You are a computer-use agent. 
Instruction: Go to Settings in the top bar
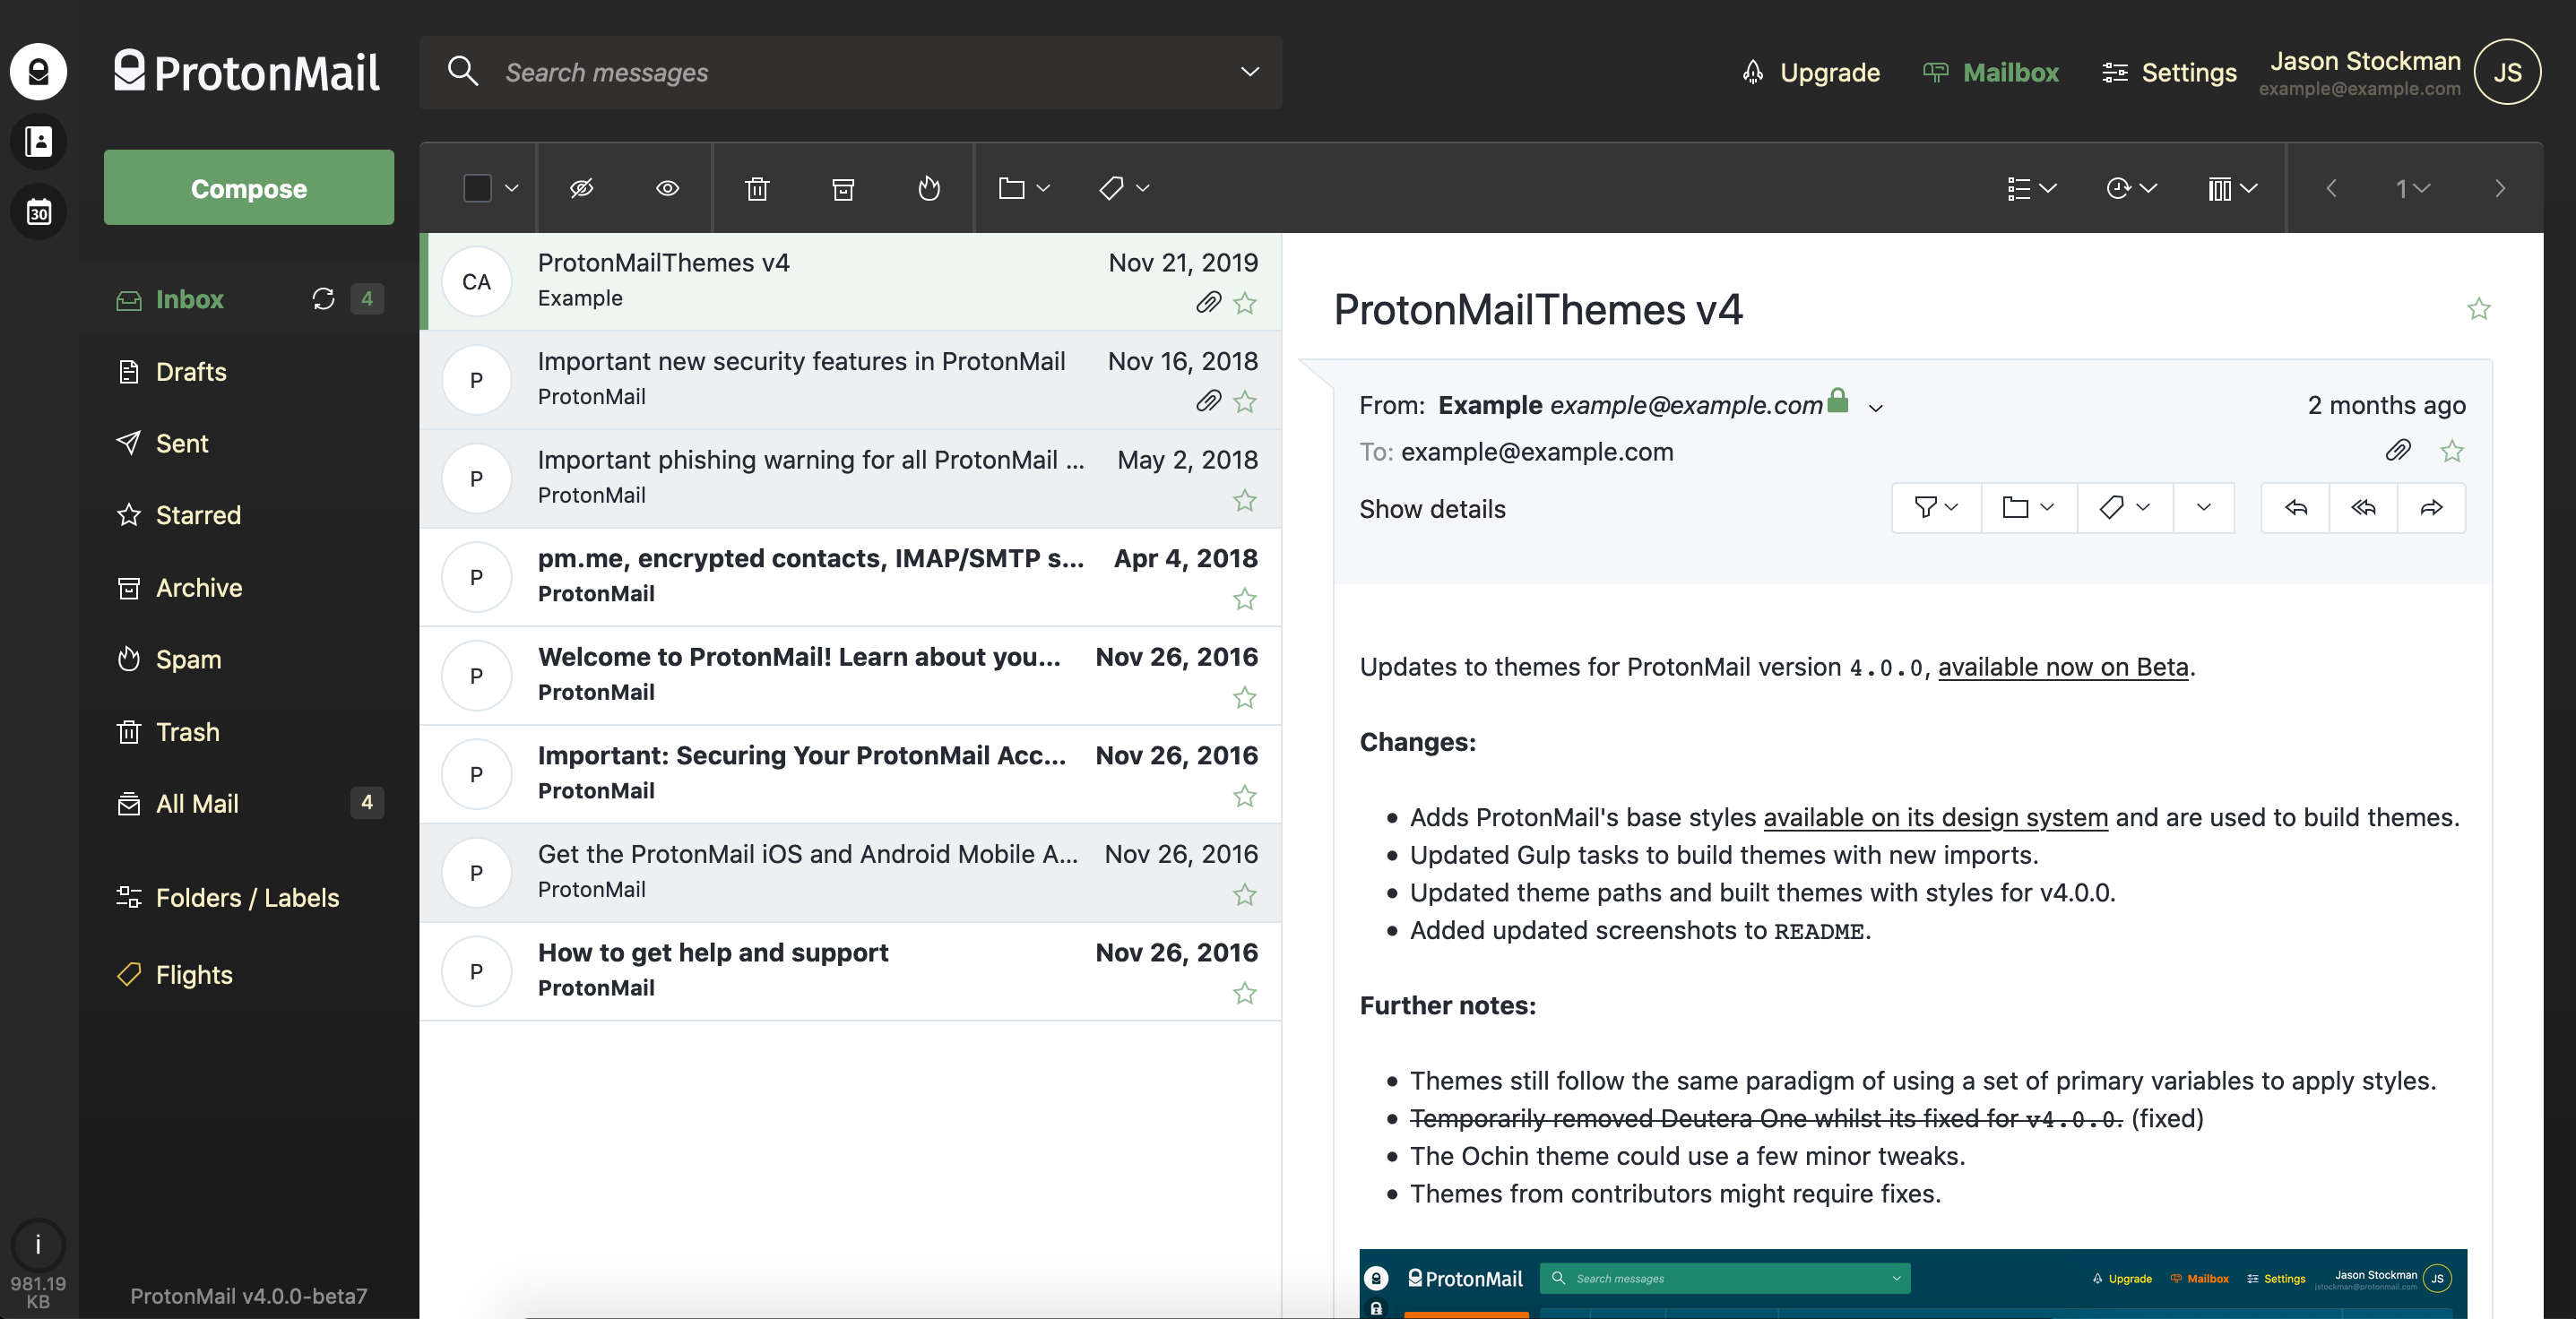[2169, 72]
